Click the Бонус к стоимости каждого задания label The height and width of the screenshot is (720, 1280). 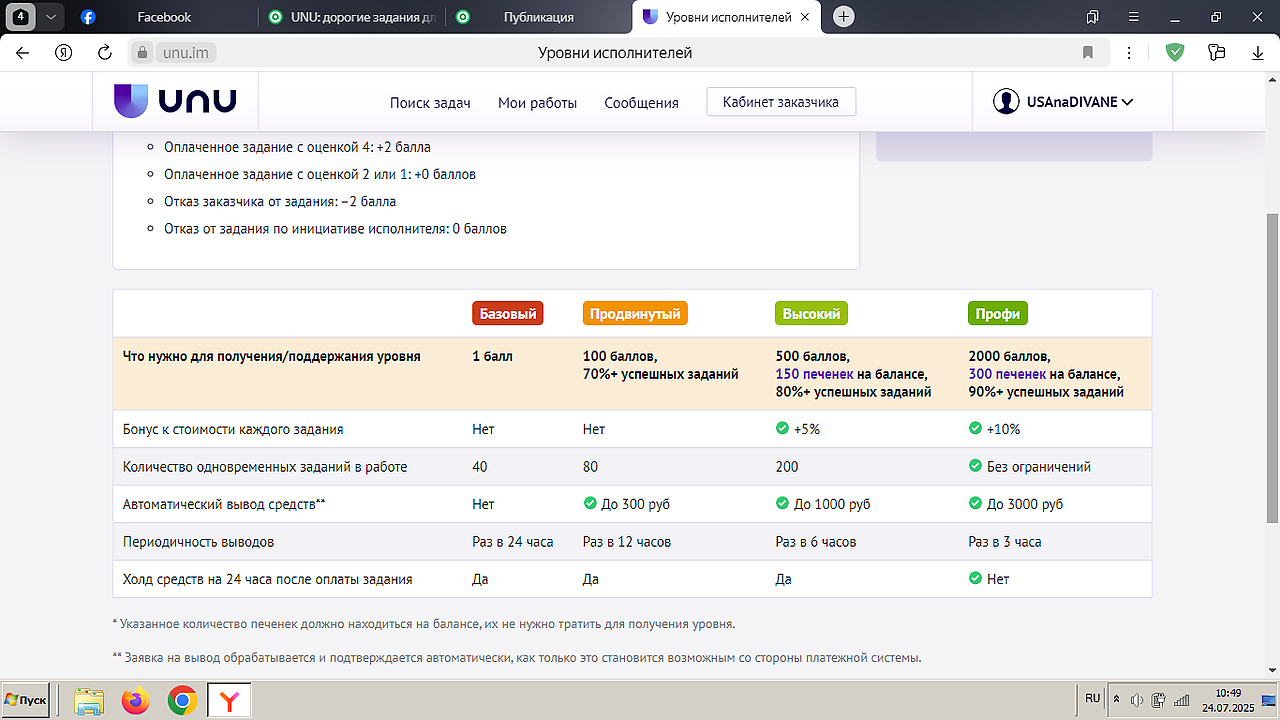point(233,429)
